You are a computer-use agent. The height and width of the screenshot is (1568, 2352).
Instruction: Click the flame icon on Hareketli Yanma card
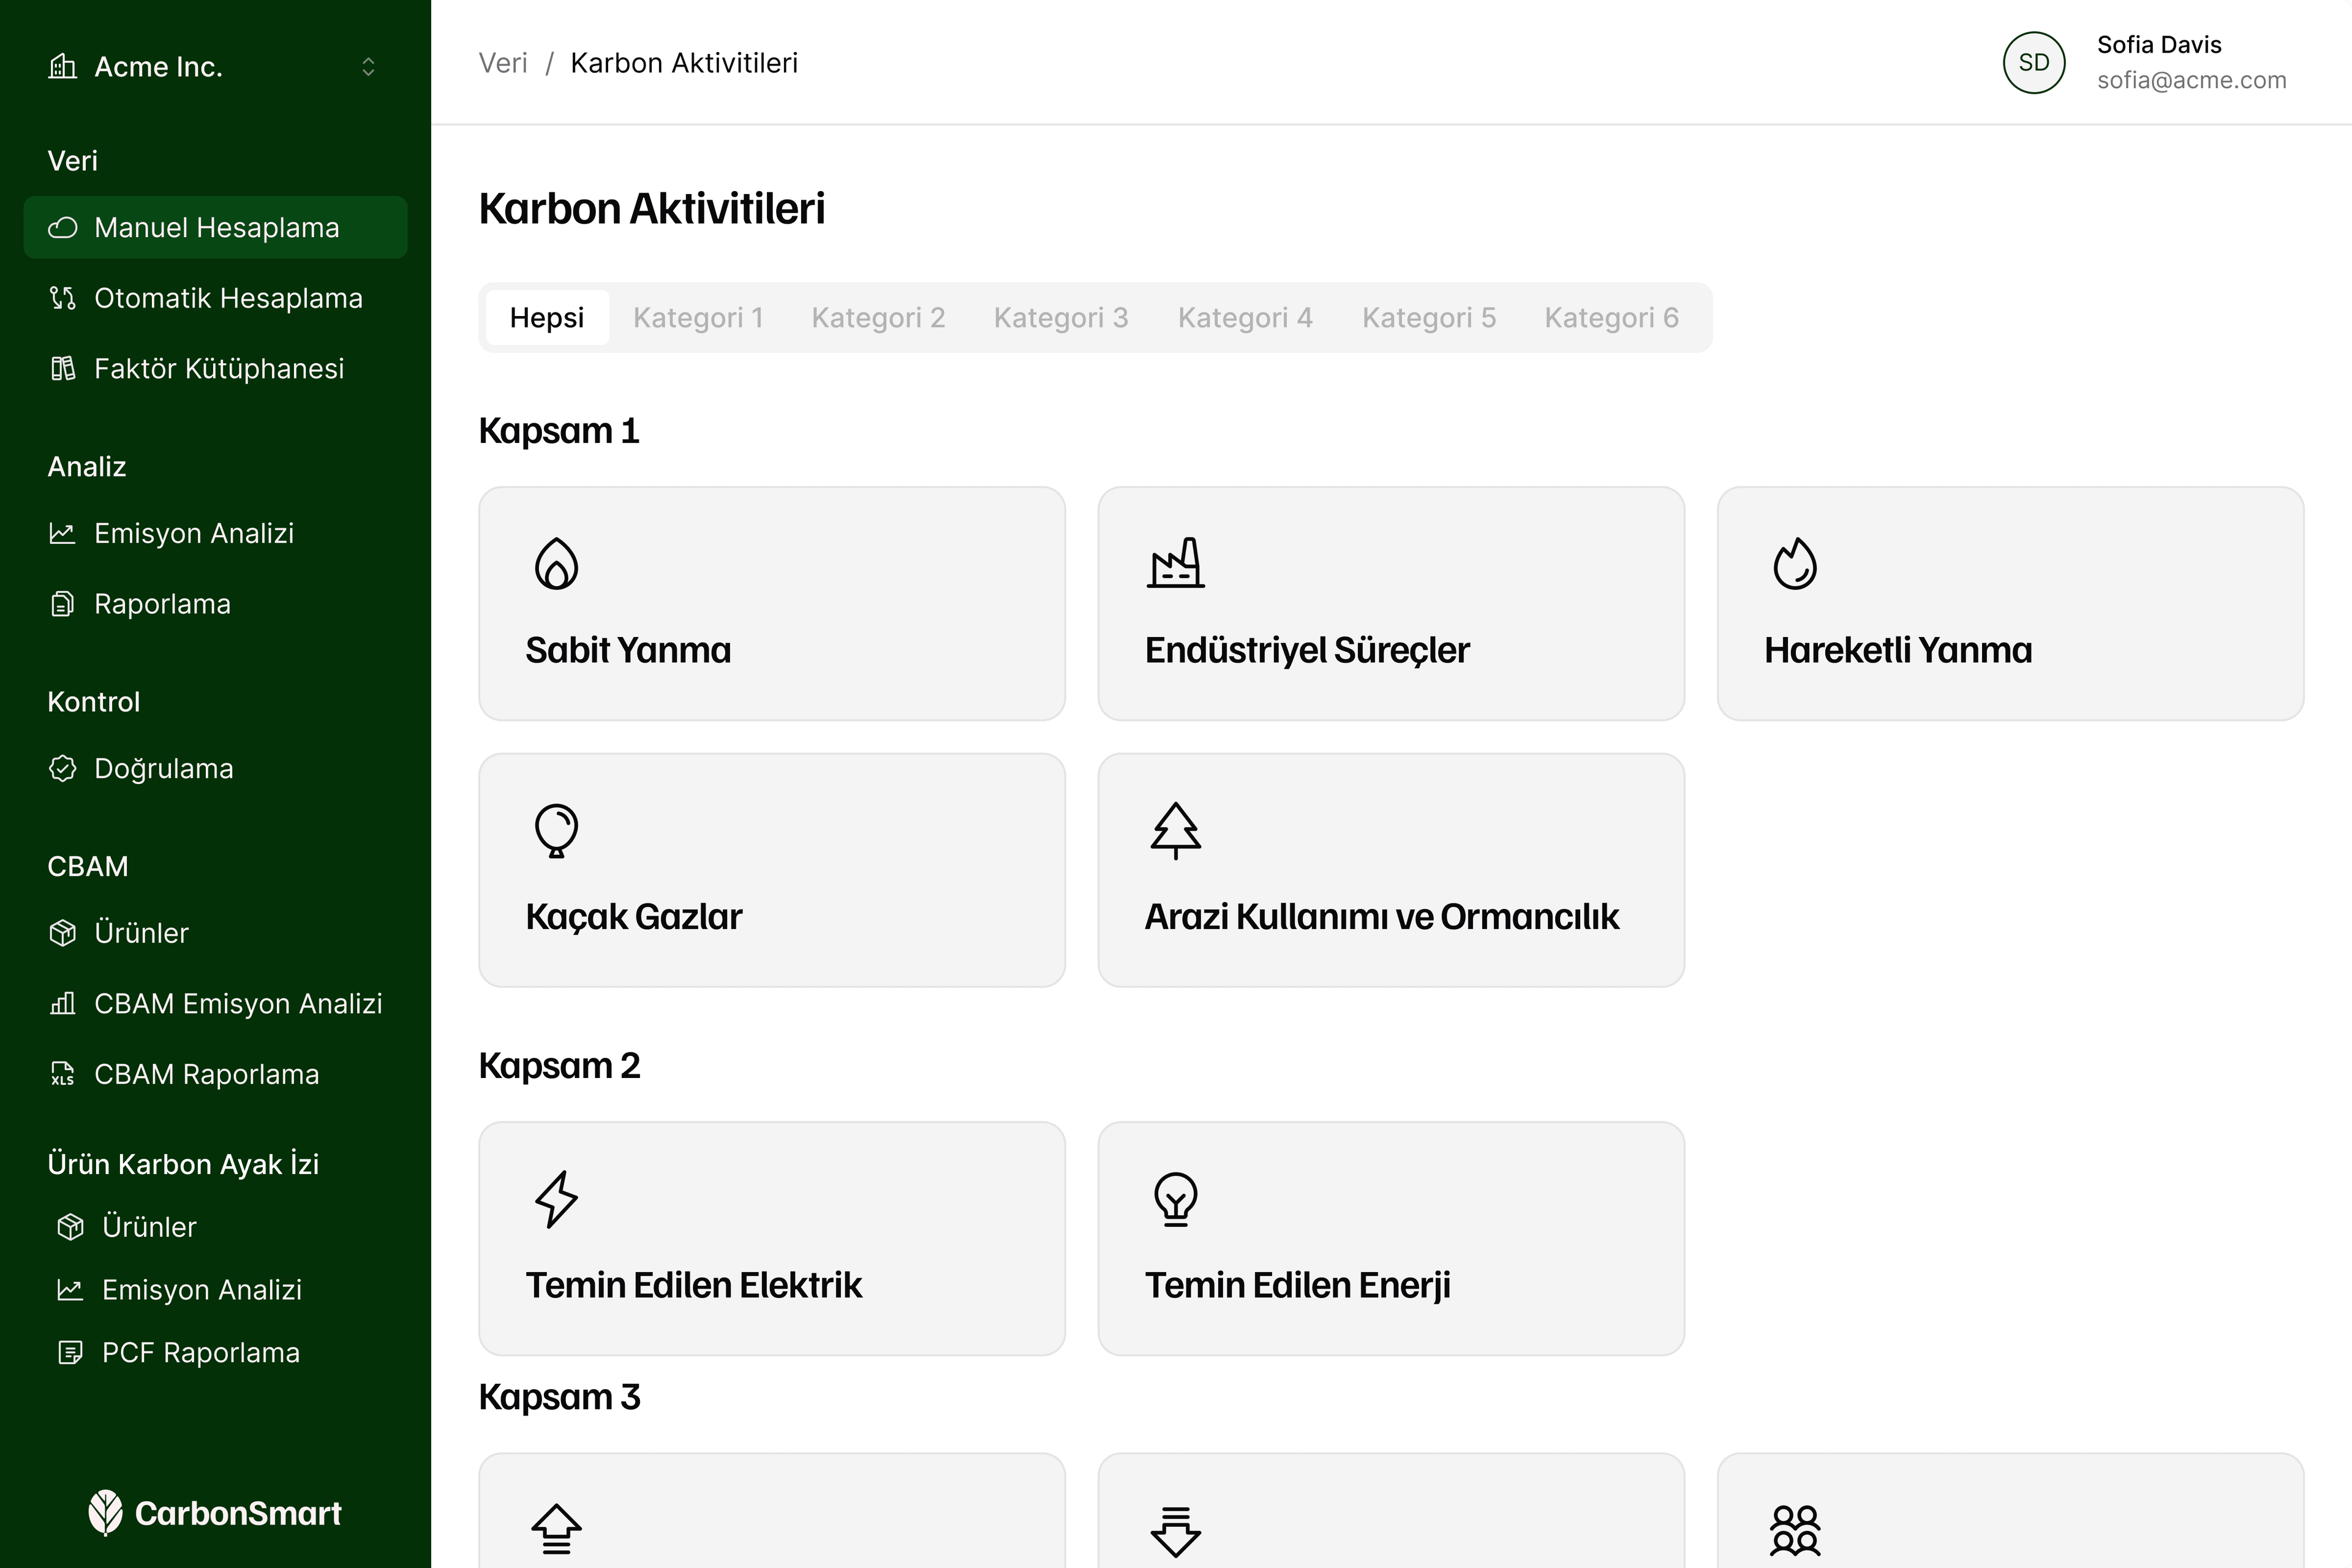point(1795,564)
